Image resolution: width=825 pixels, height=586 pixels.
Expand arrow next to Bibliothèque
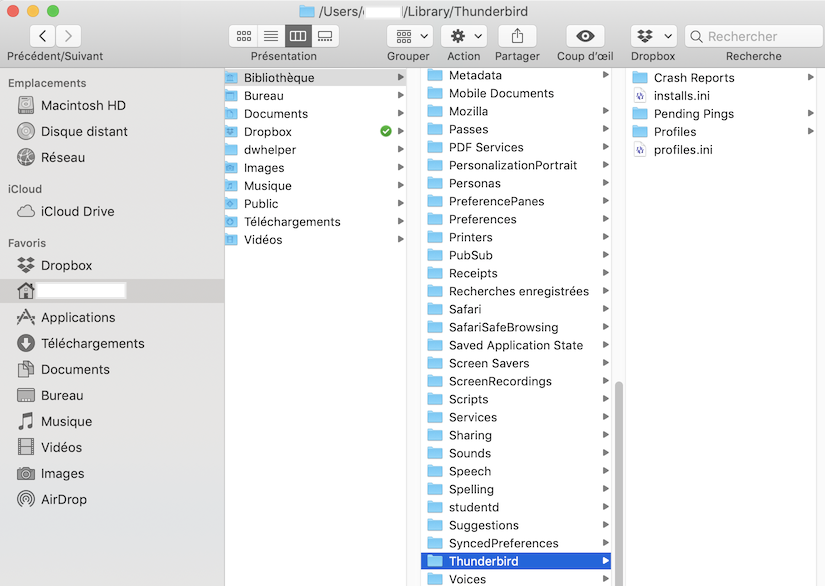(401, 78)
